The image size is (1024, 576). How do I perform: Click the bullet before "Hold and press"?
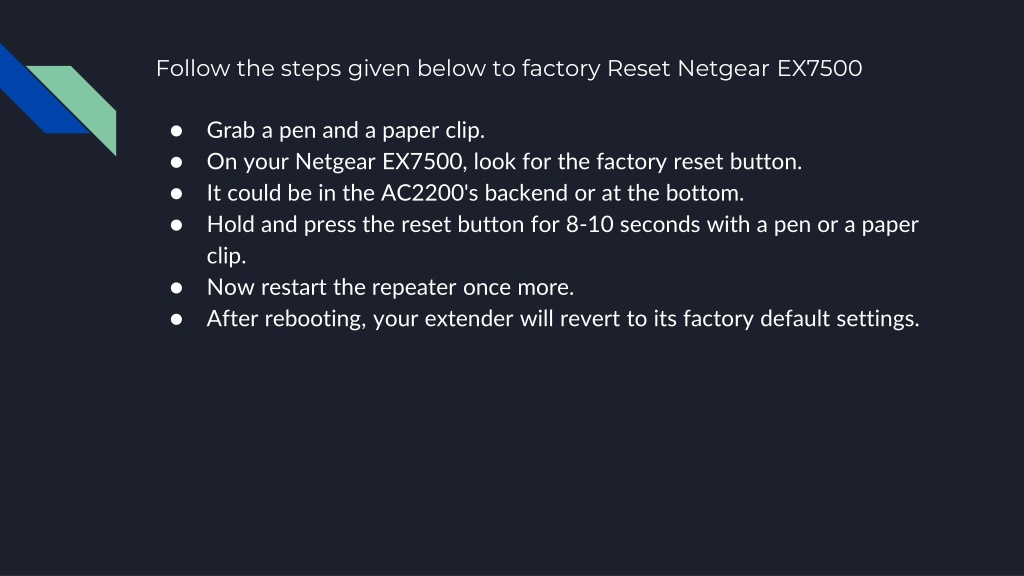[176, 225]
